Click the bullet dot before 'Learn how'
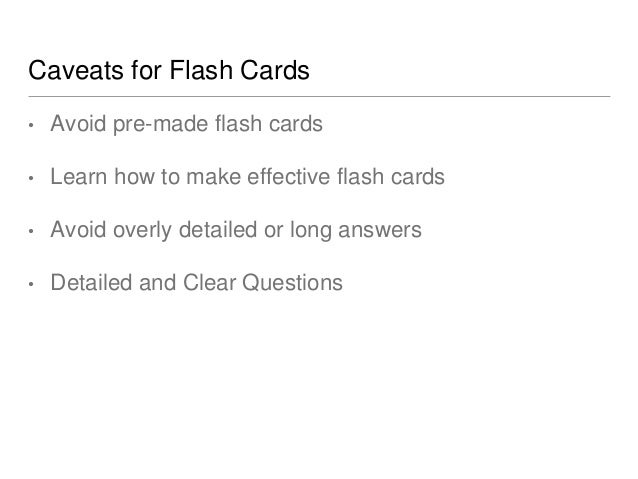This screenshot has width=638, height=479. click(31, 178)
